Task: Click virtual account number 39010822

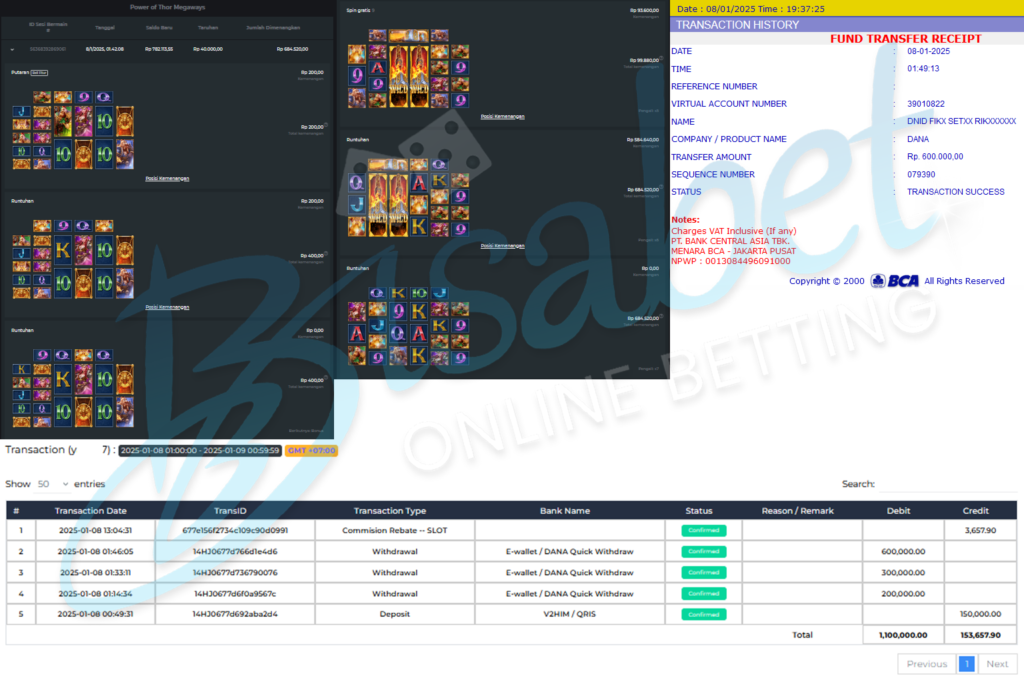Action: coord(925,104)
